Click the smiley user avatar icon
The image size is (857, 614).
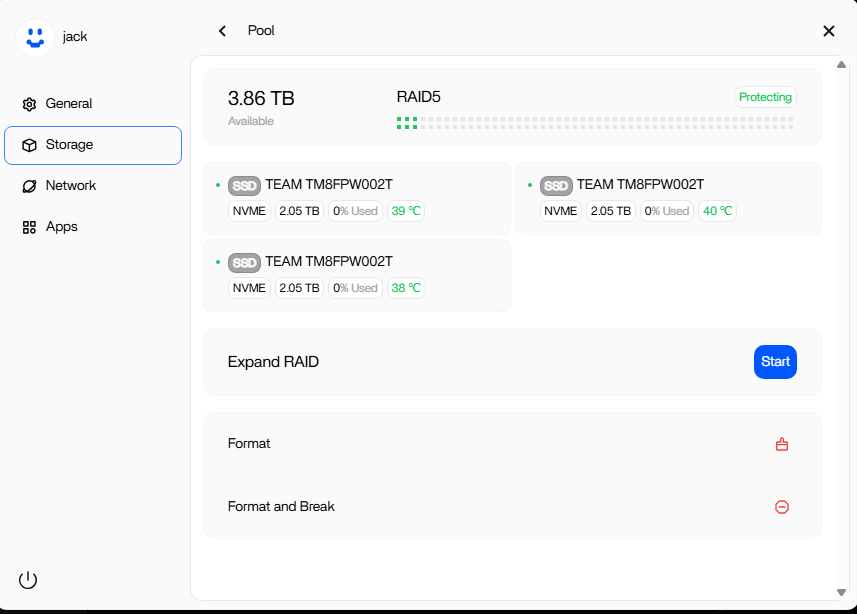pos(35,38)
